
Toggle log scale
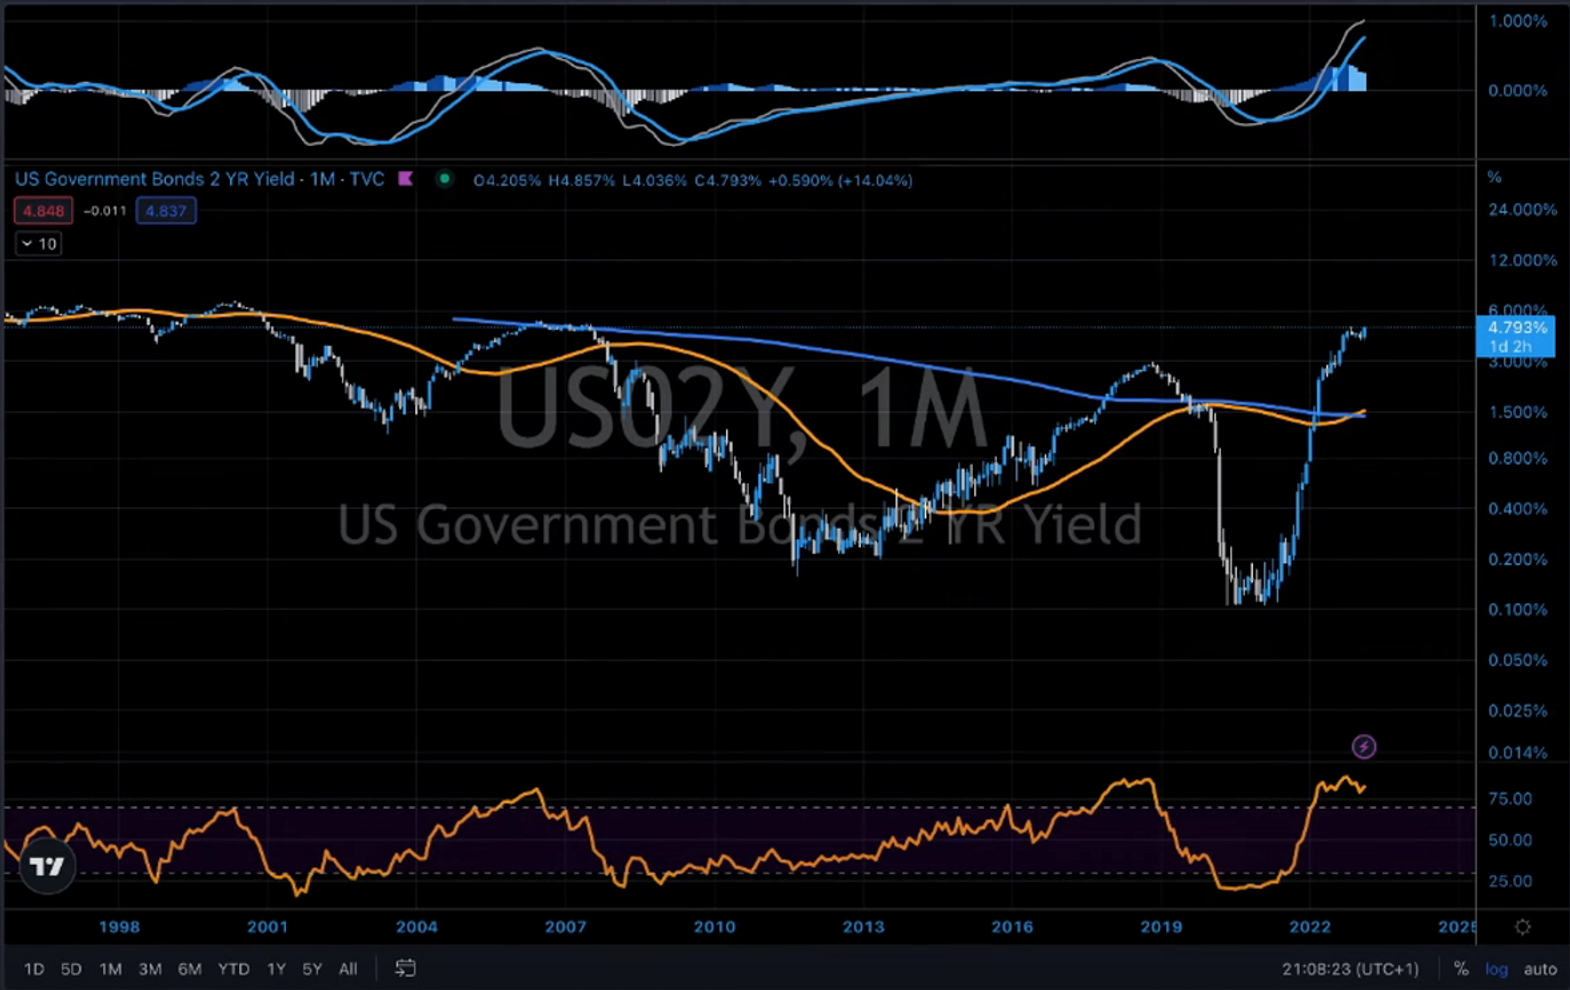point(1496,968)
